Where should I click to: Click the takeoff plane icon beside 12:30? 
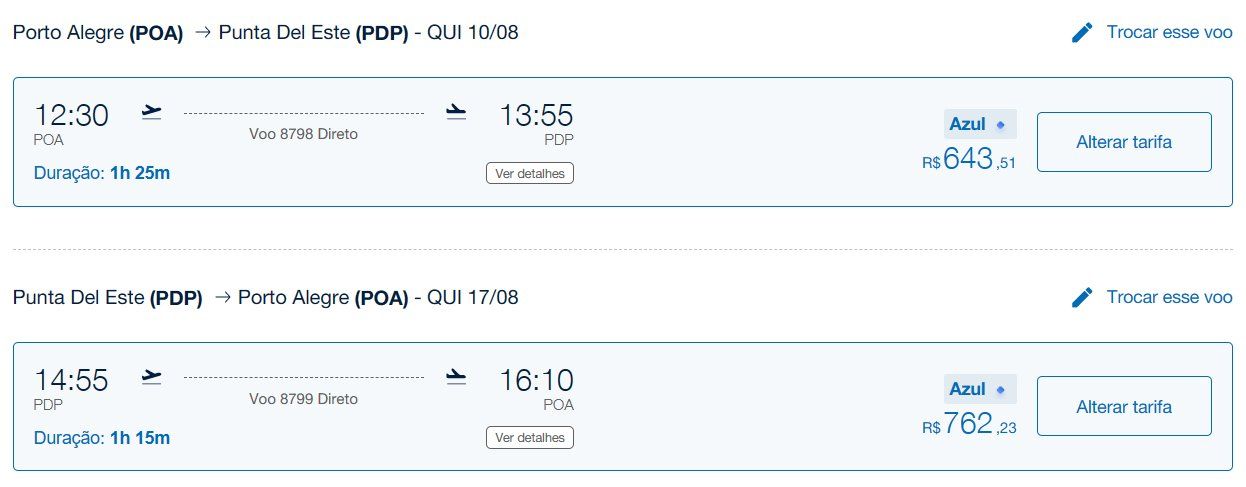pos(151,112)
